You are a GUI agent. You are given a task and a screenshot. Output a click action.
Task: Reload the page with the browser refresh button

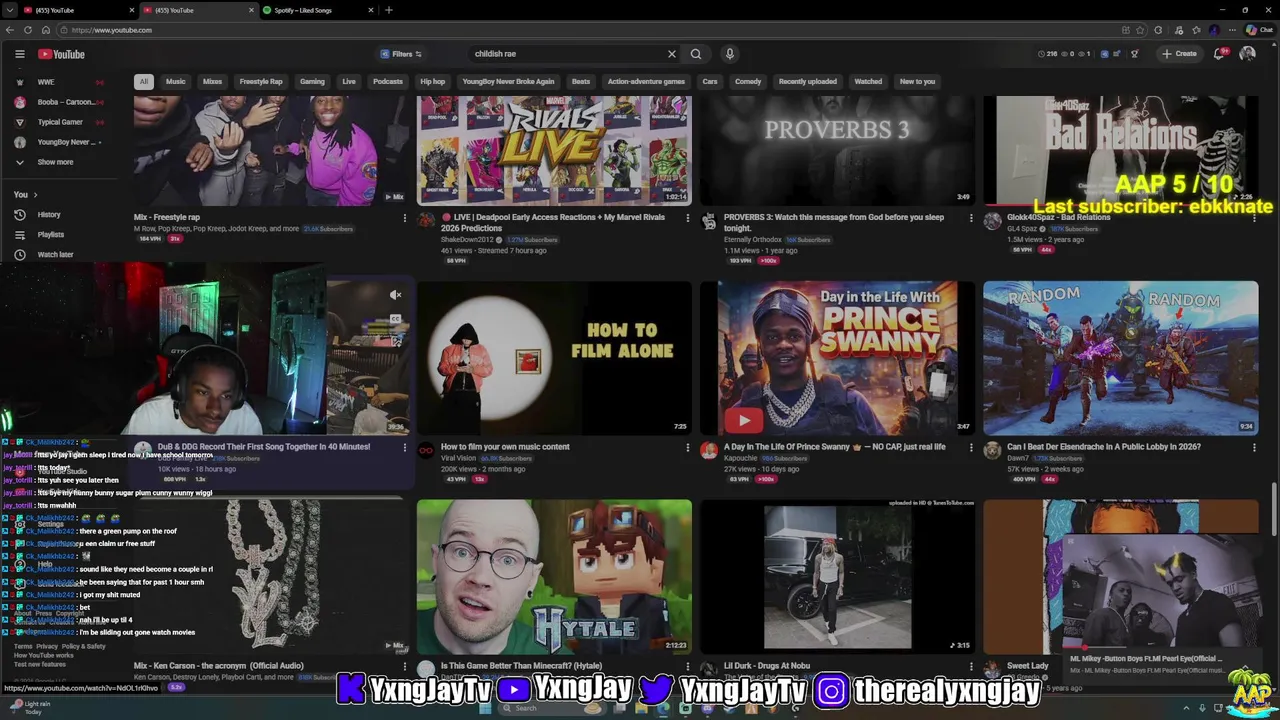click(x=28, y=30)
